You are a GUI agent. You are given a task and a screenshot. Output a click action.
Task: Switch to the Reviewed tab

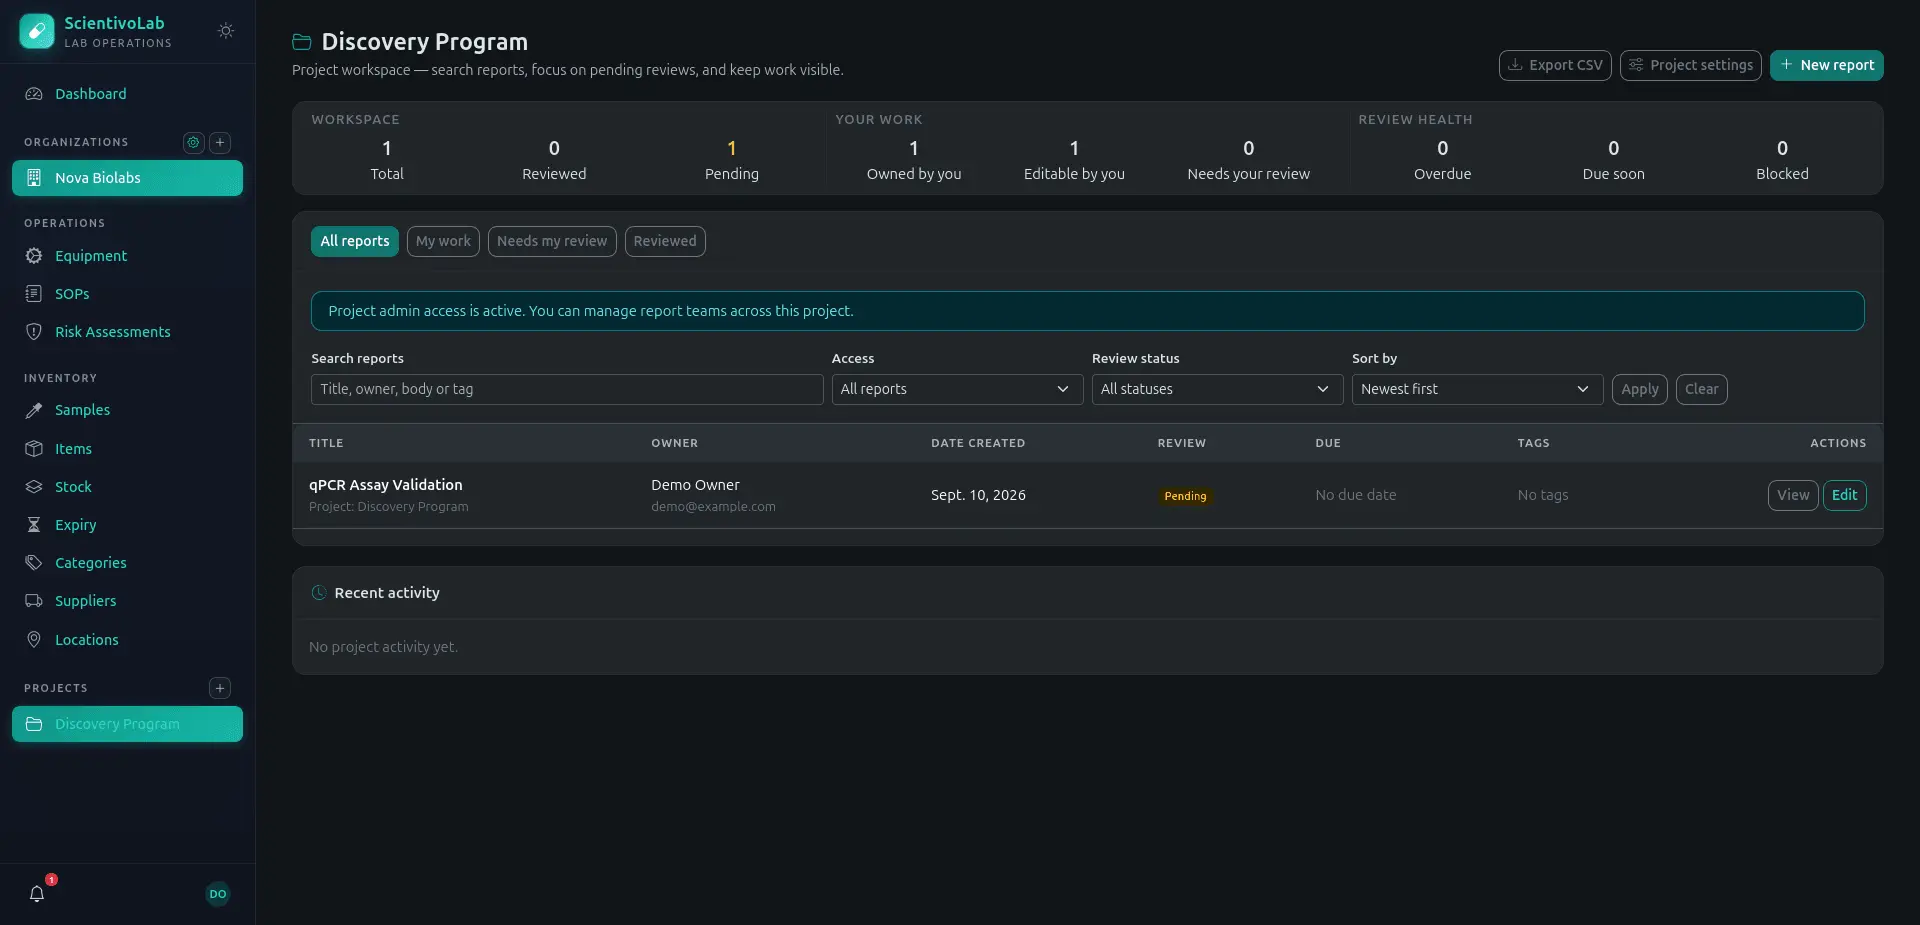(x=665, y=241)
